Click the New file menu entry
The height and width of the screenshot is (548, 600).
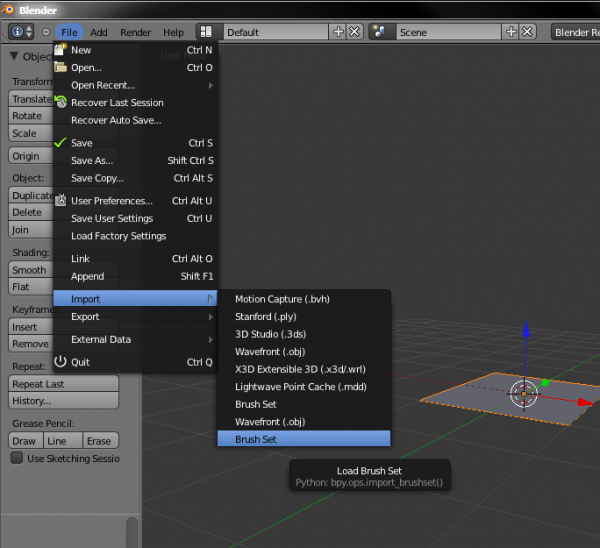tap(136, 50)
